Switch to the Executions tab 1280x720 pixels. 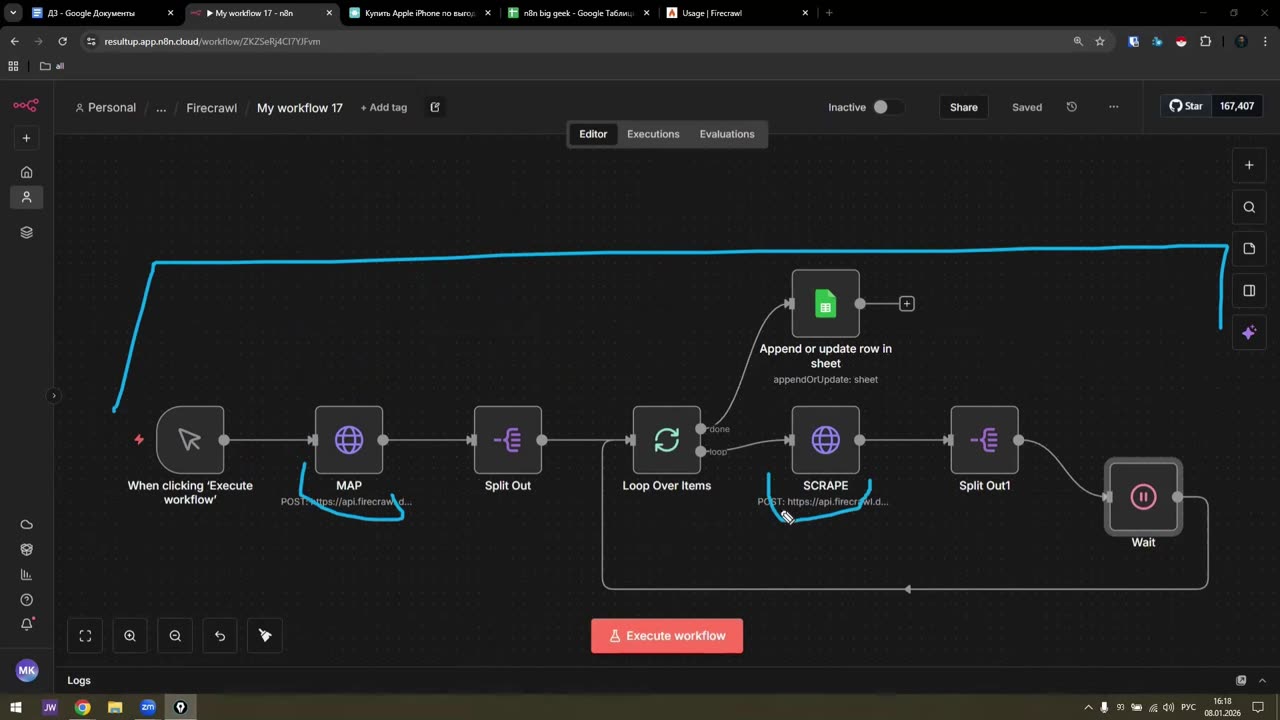click(653, 134)
